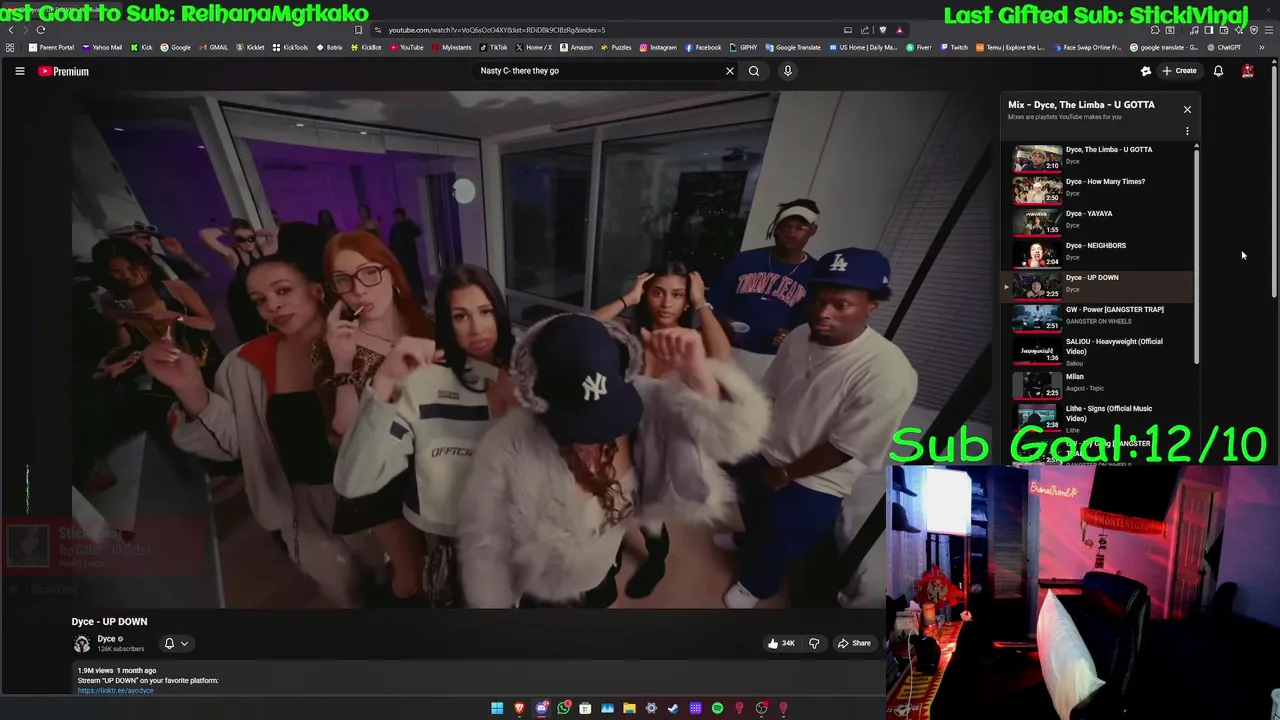Viewport: 1280px width, 720px height.
Task: Open the TikTok bookmark
Action: click(x=493, y=47)
